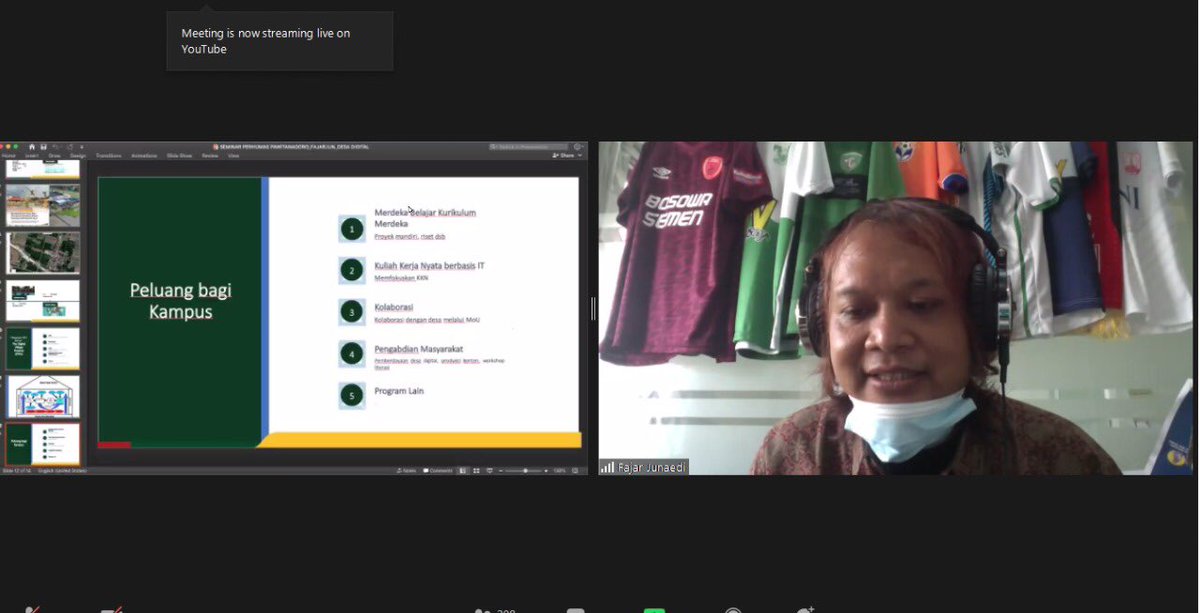
Task: Open the Home tab in PowerPoint ribbon
Action: point(9,156)
